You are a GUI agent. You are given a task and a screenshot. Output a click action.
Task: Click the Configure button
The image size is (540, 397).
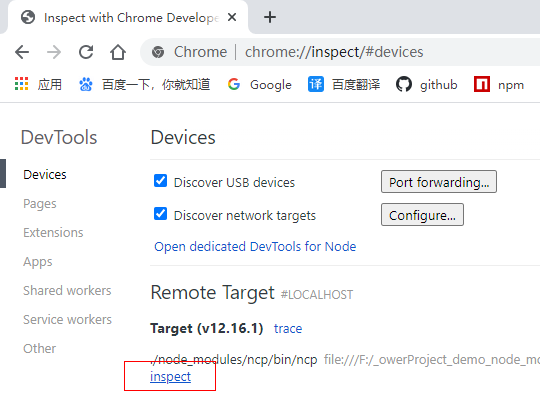point(422,215)
